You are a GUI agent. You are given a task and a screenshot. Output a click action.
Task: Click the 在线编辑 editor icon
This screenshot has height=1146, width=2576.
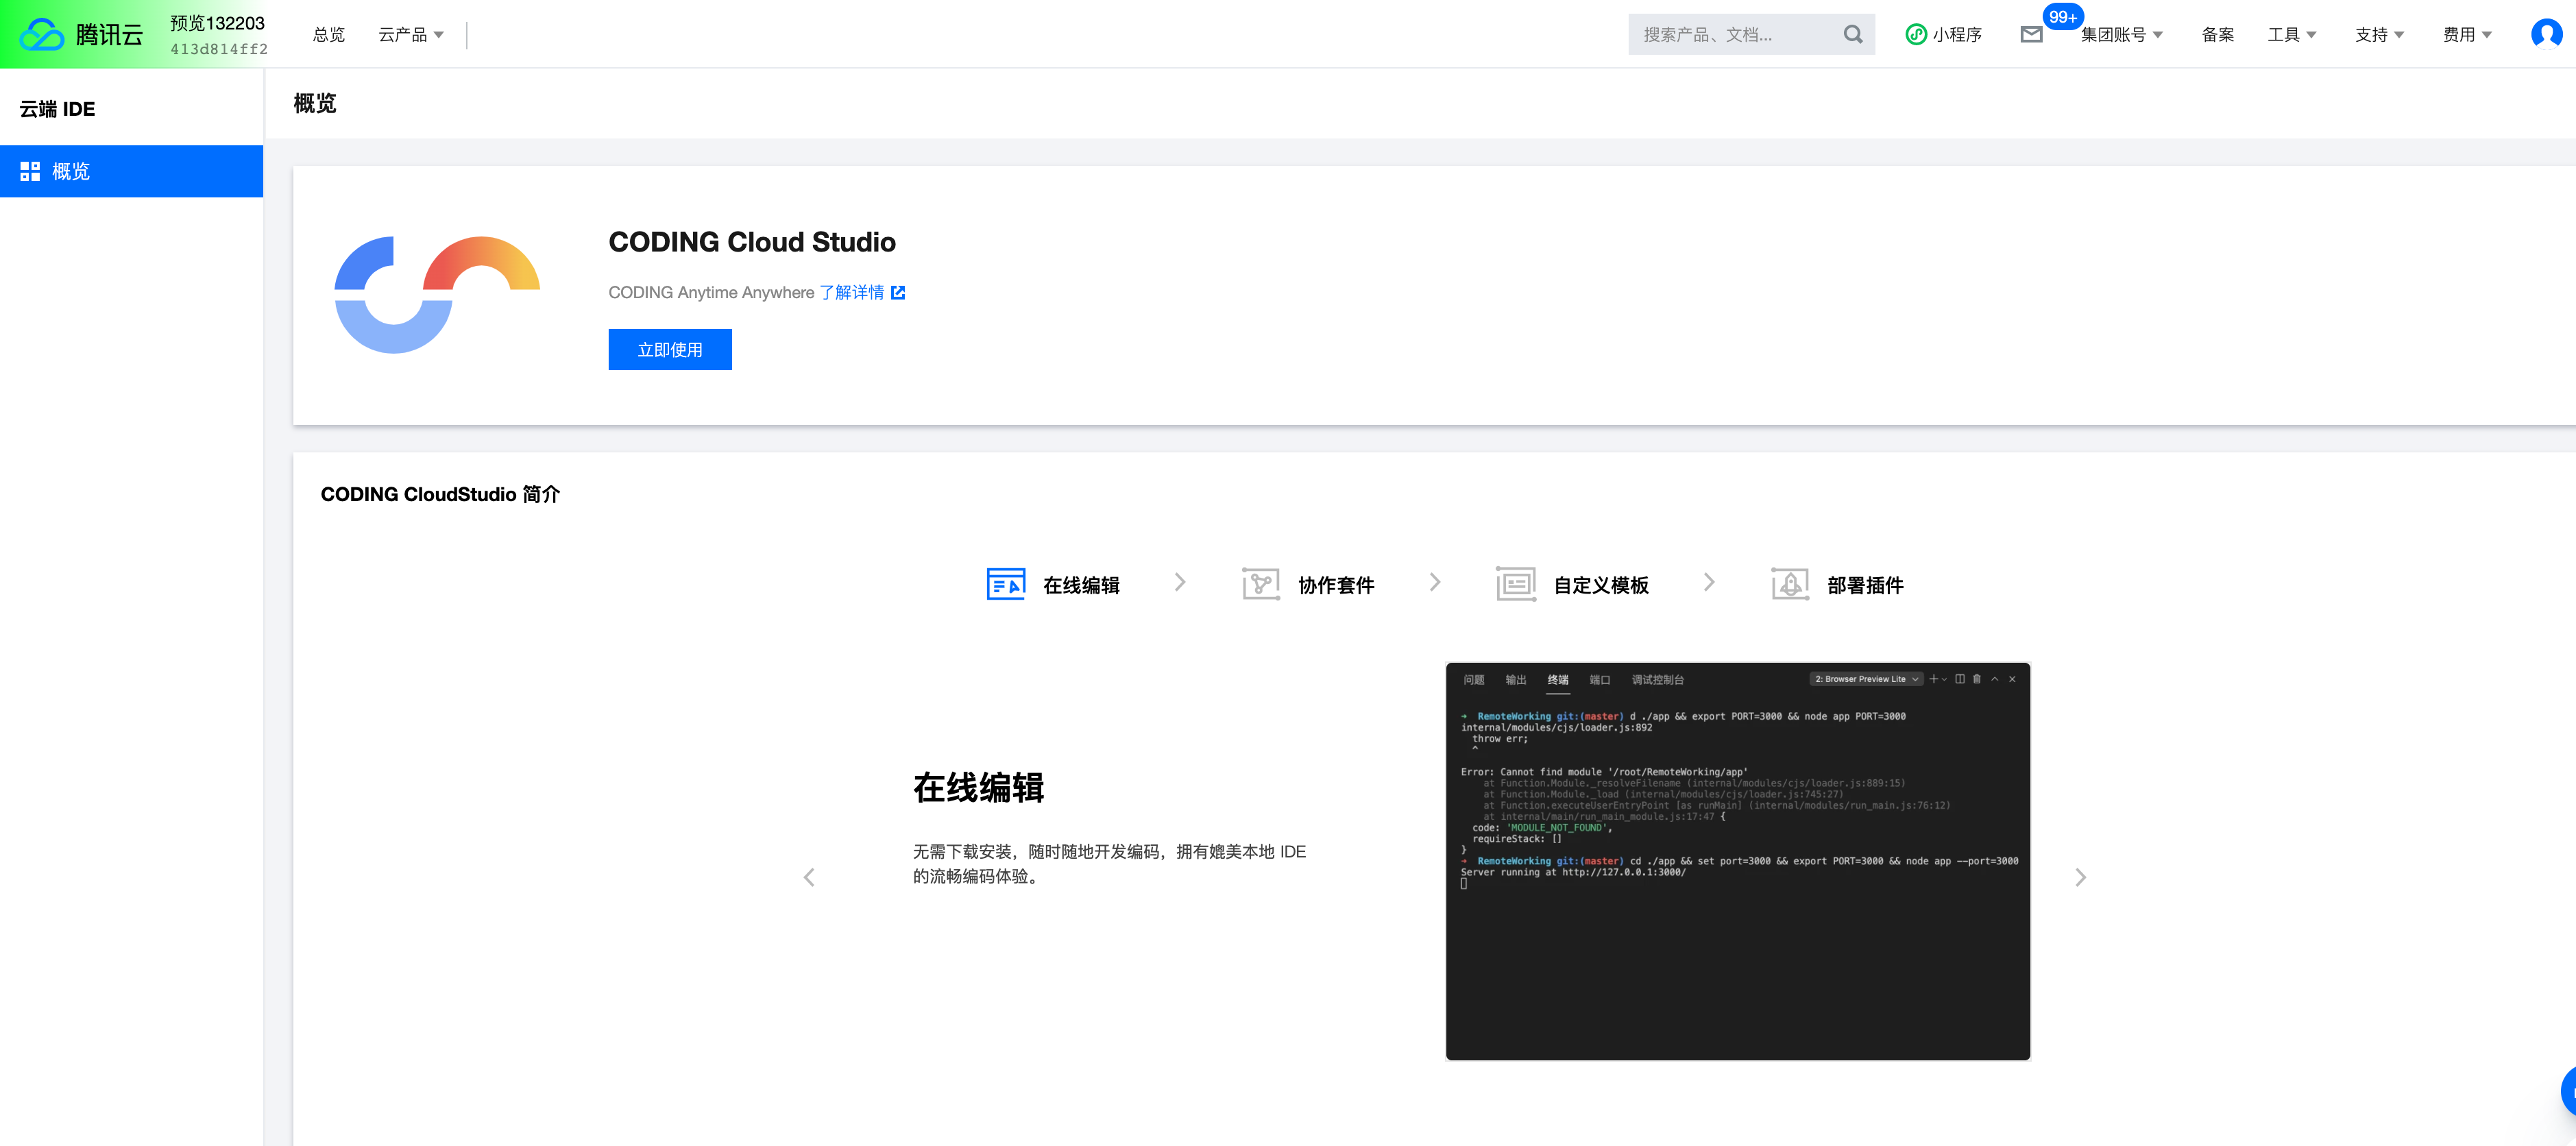(x=1005, y=584)
